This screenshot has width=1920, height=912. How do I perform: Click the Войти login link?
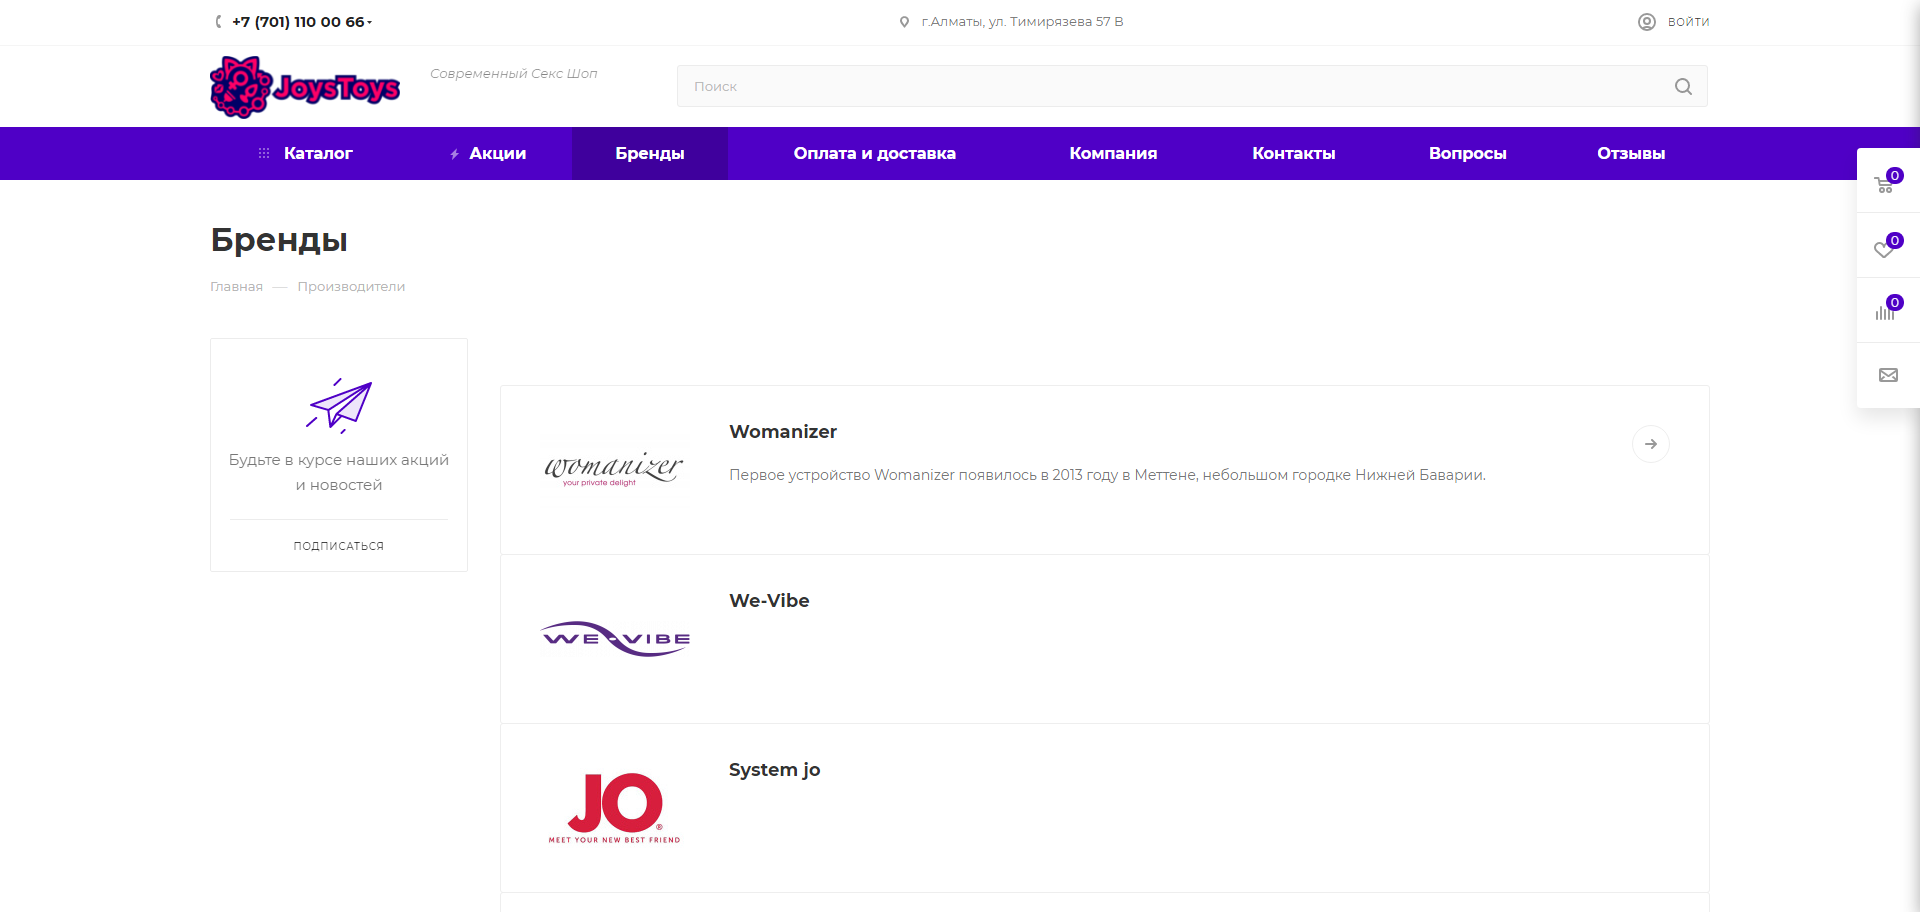(1688, 22)
